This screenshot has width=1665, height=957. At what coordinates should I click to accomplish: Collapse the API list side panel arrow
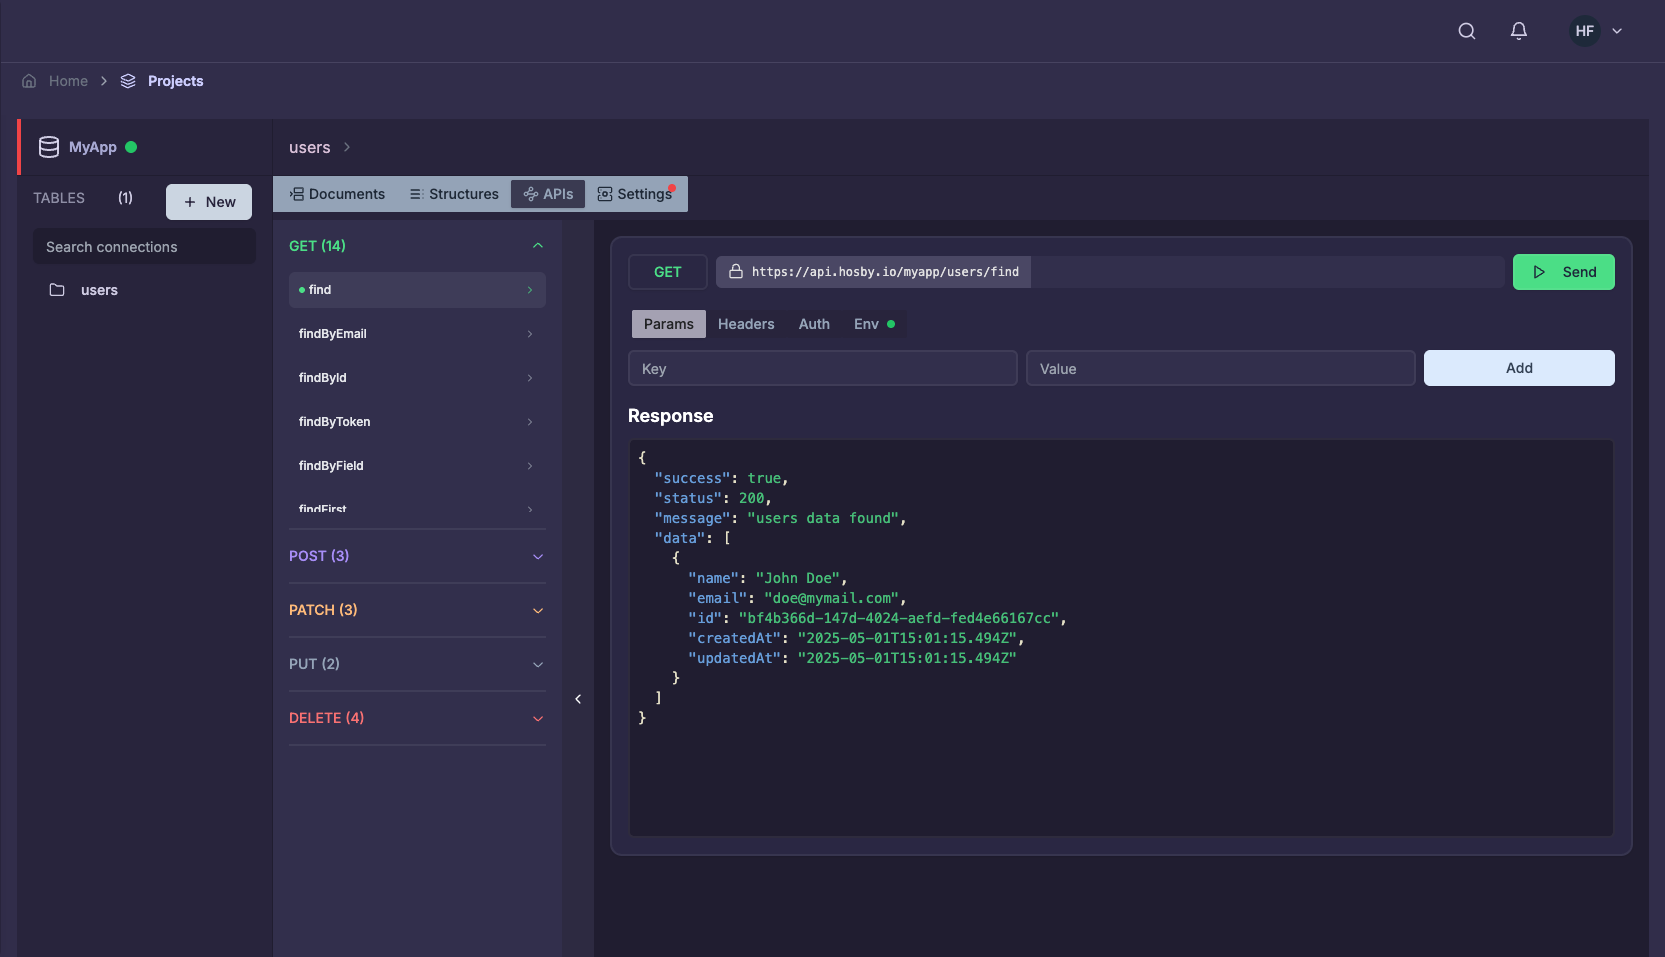(x=578, y=699)
